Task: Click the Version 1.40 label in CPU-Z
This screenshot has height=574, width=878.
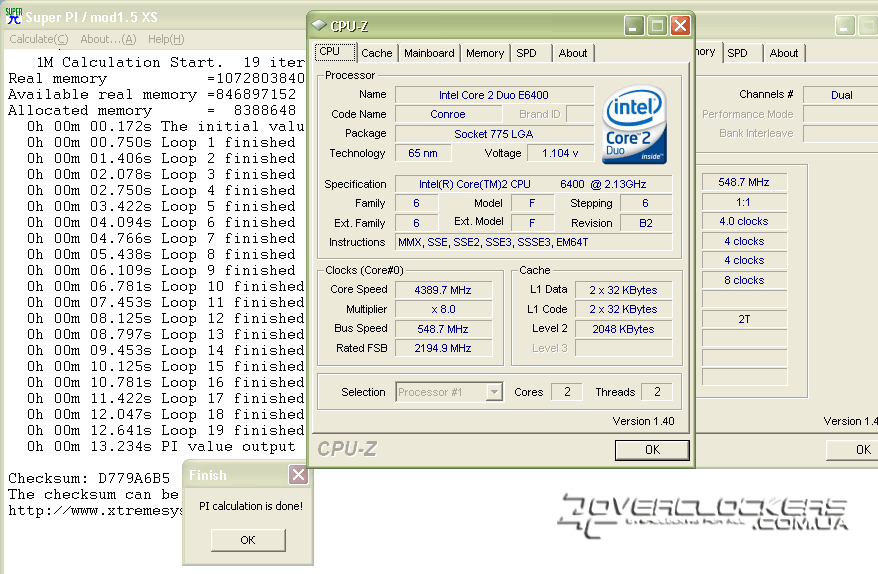Action: (643, 421)
